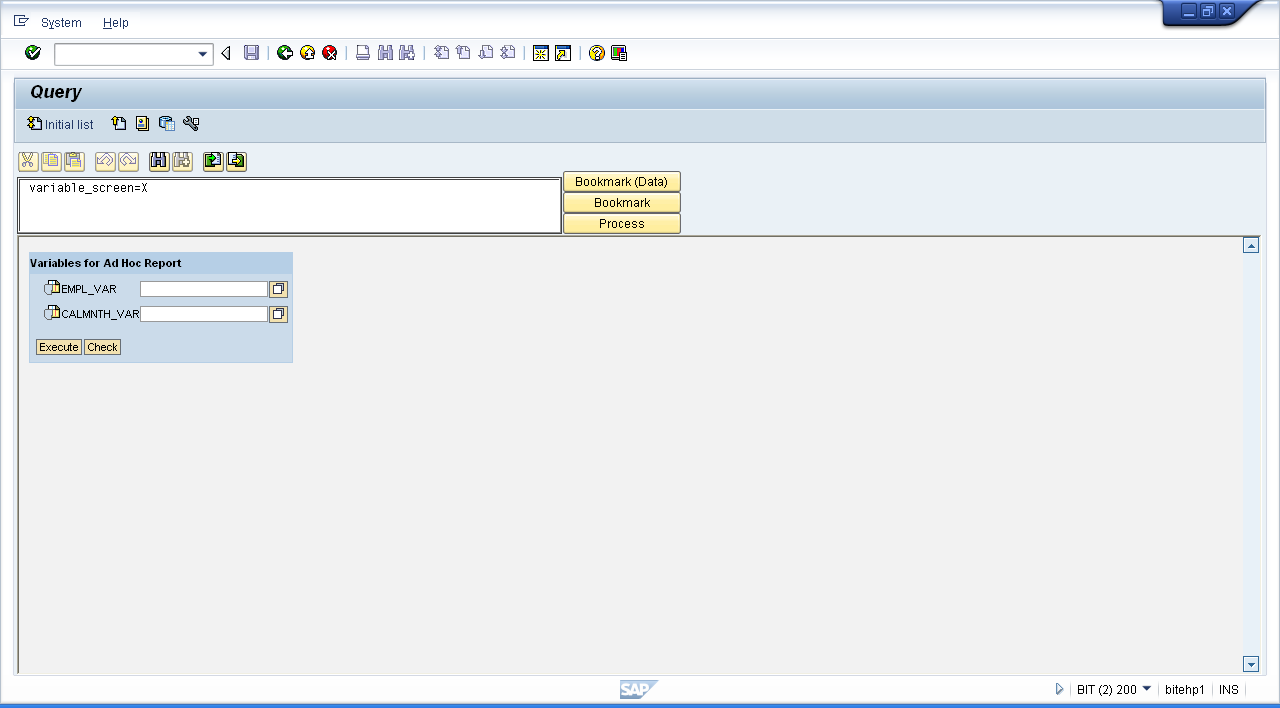Click the red Cancel icon
1280x708 pixels.
point(330,53)
